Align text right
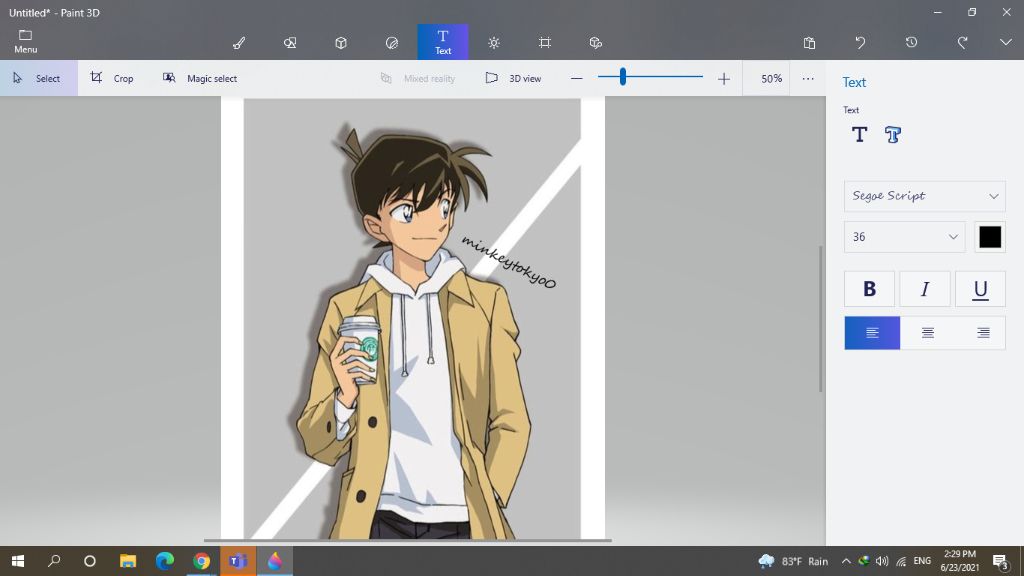Image resolution: width=1024 pixels, height=576 pixels. coord(983,333)
